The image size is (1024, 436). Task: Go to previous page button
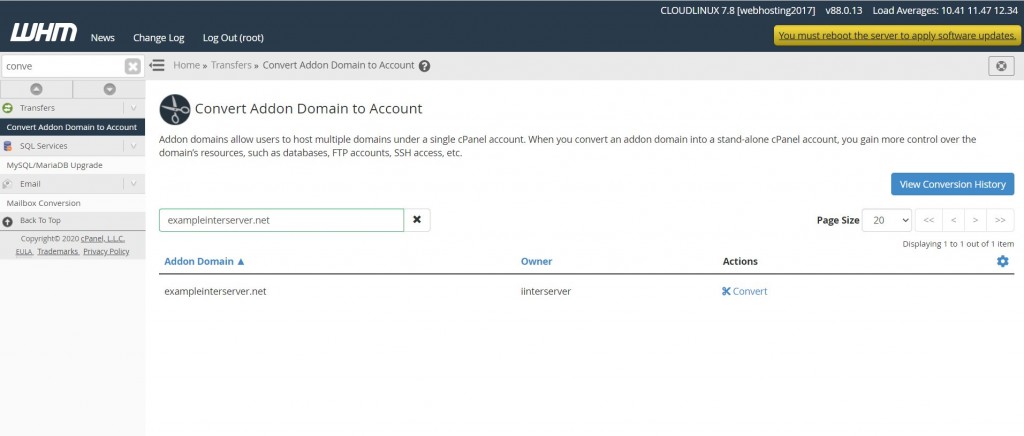(953, 220)
